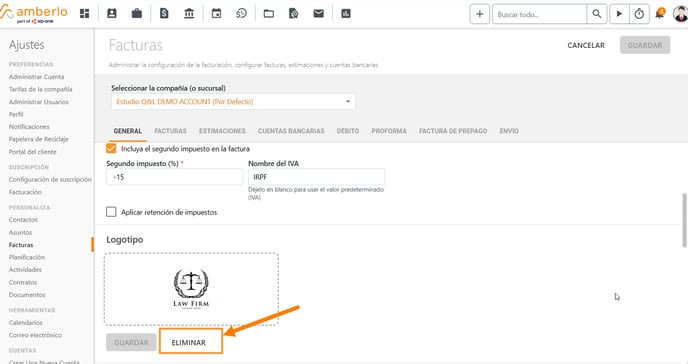Open the Seleccionar la compañía dropdown
This screenshot has height=364, width=688.
click(x=233, y=101)
